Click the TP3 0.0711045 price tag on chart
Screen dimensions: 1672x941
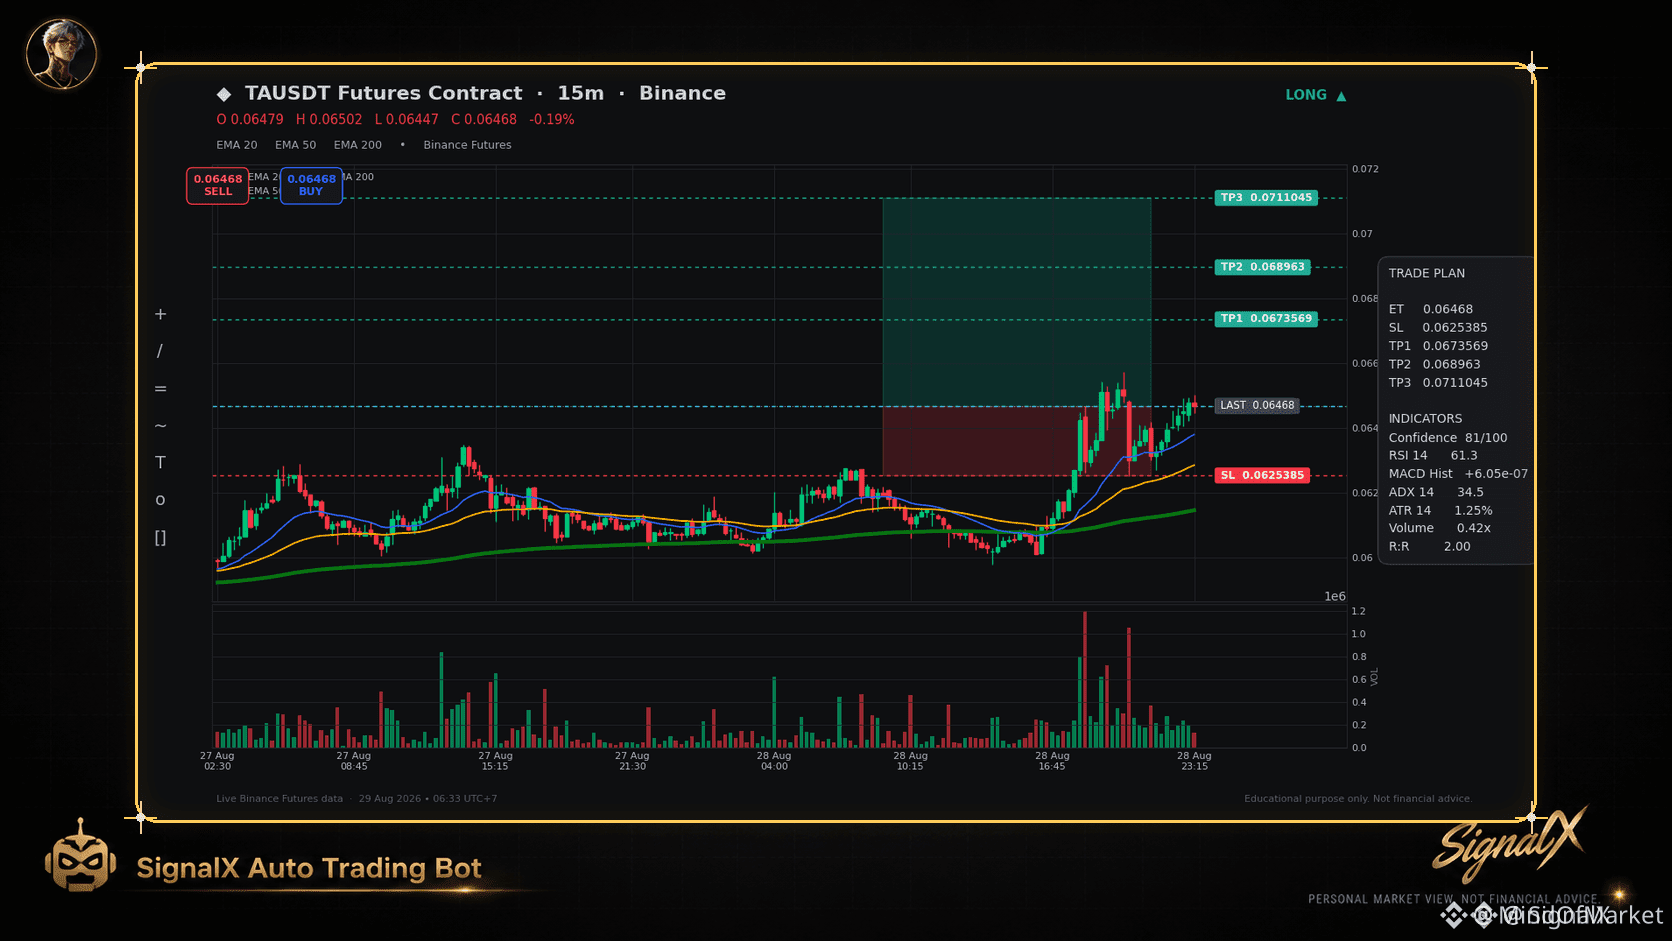(1266, 198)
